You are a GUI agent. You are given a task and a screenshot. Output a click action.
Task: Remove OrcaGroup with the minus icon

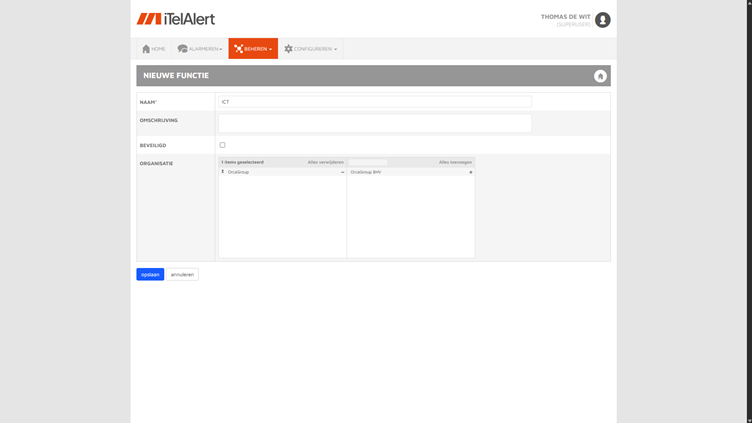click(x=342, y=172)
